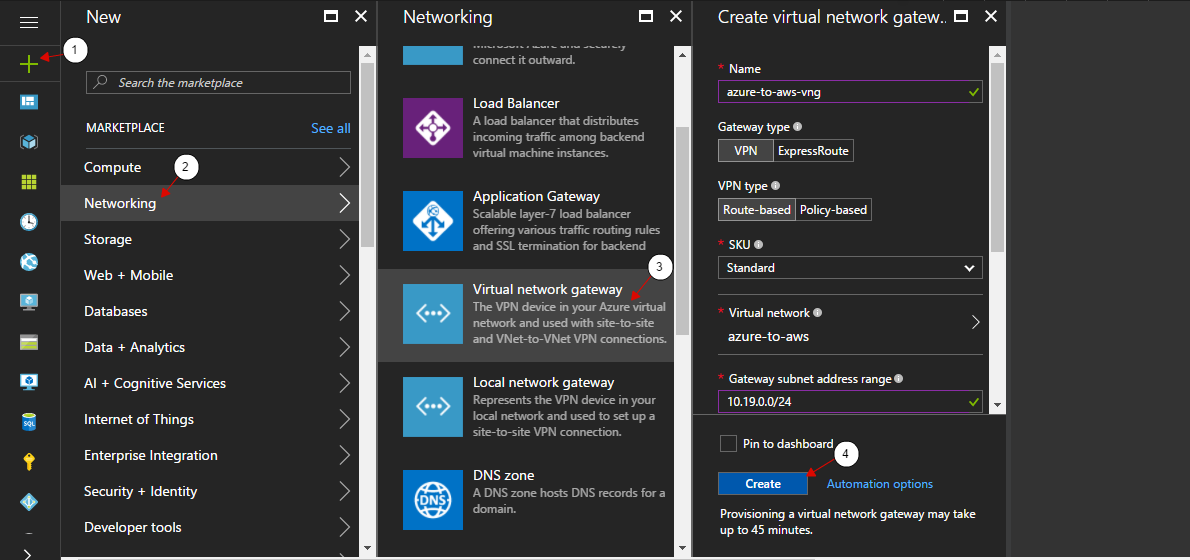Open All resources green grid icon
1190x560 pixels.
(x=29, y=182)
